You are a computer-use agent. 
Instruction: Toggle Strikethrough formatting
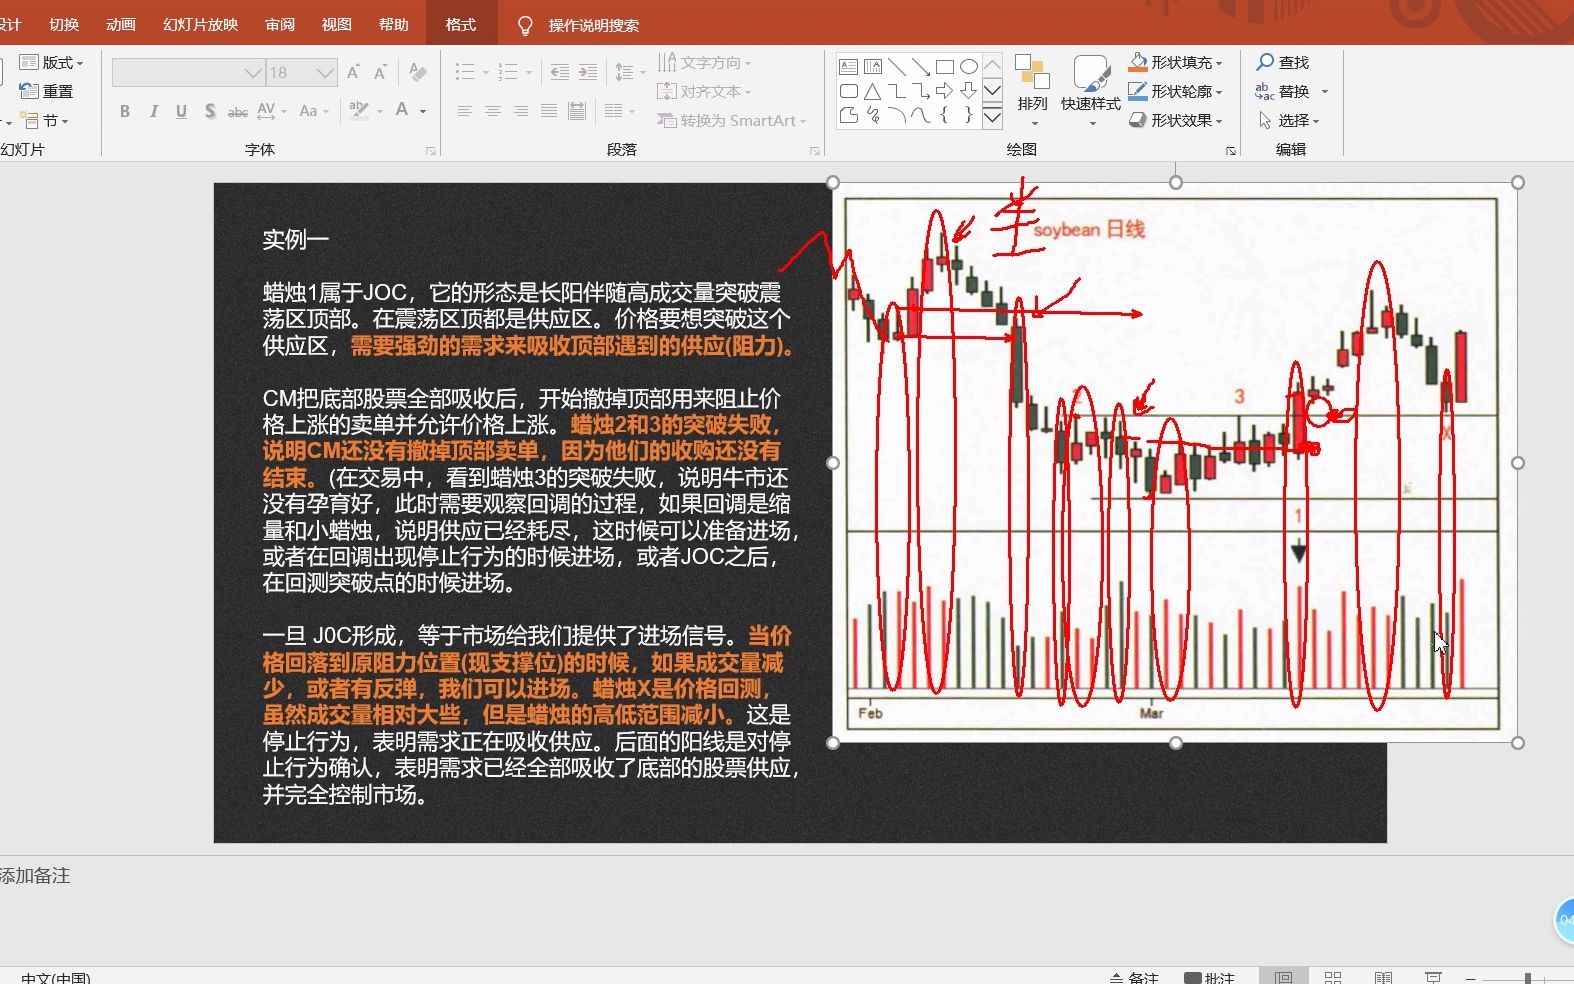tap(238, 111)
